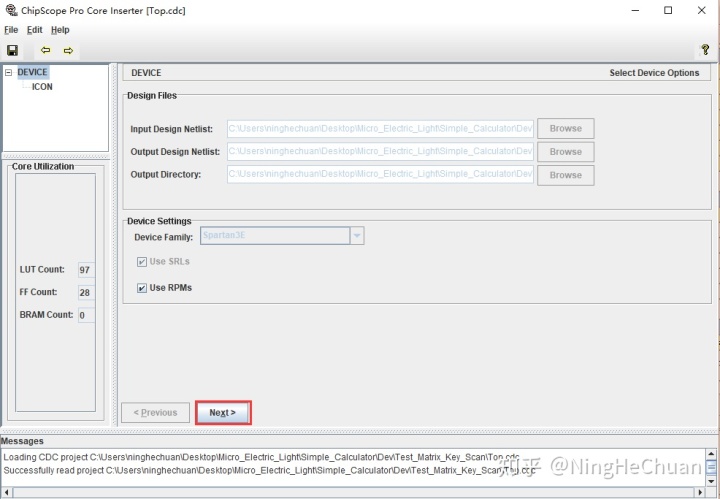Browse for the Output Directory
The width and height of the screenshot is (720, 499).
(x=566, y=175)
